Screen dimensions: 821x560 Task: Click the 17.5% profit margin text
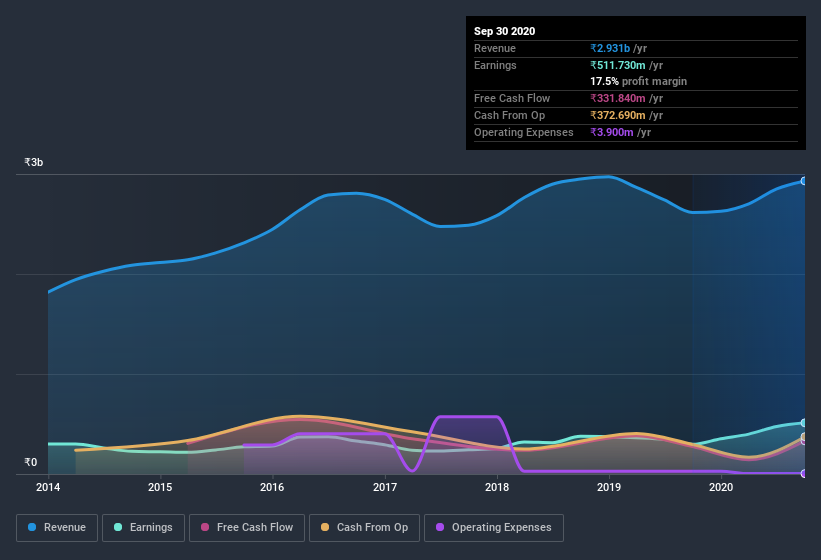638,81
